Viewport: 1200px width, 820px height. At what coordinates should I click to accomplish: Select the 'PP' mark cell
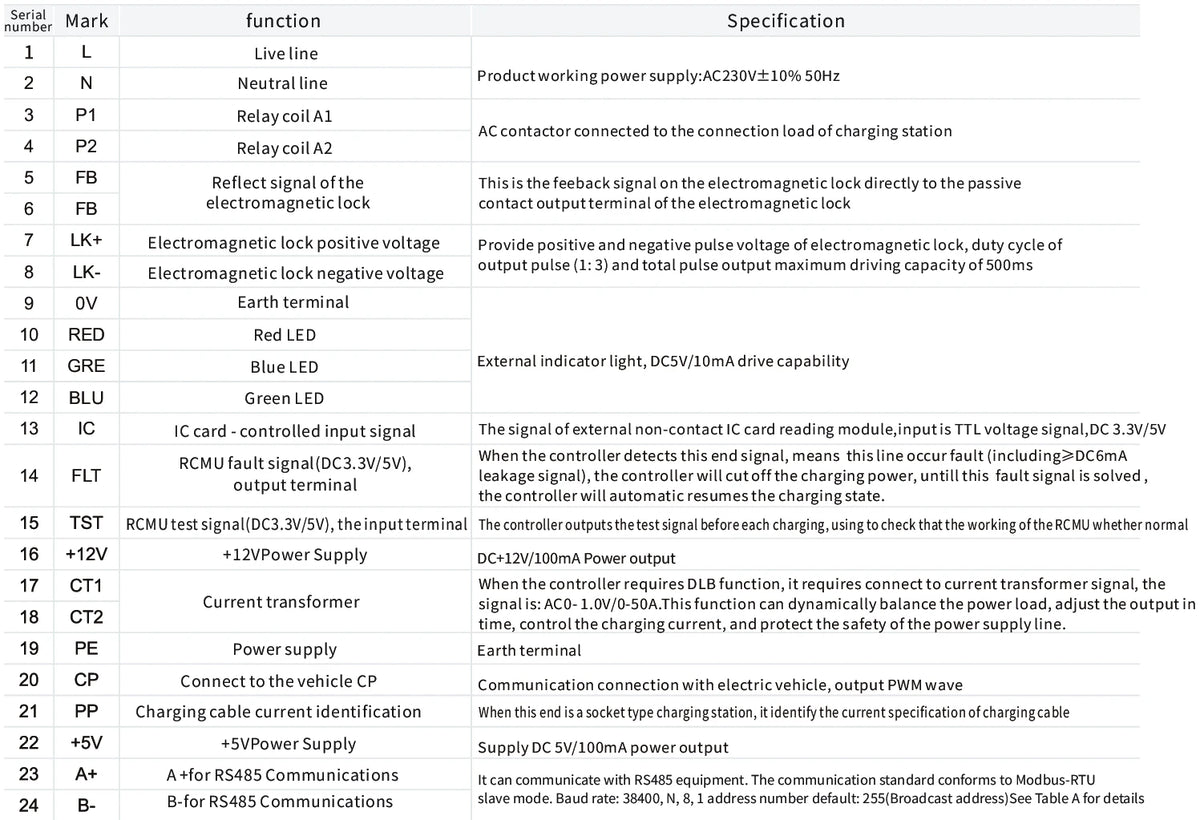pos(86,711)
